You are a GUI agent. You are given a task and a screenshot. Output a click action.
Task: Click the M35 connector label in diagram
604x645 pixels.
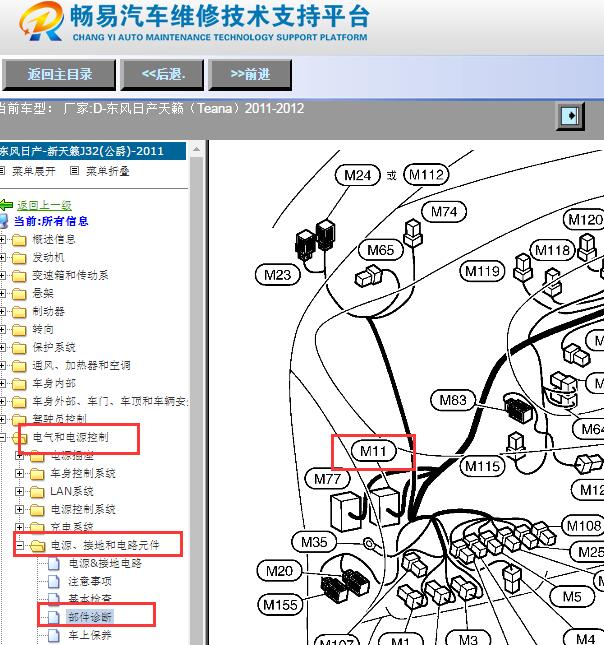[x=314, y=542]
